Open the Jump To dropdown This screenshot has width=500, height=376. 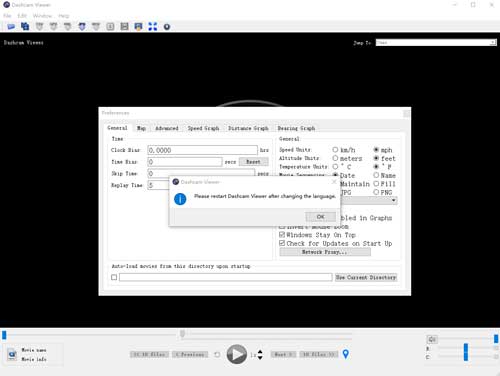pyautogui.click(x=436, y=42)
